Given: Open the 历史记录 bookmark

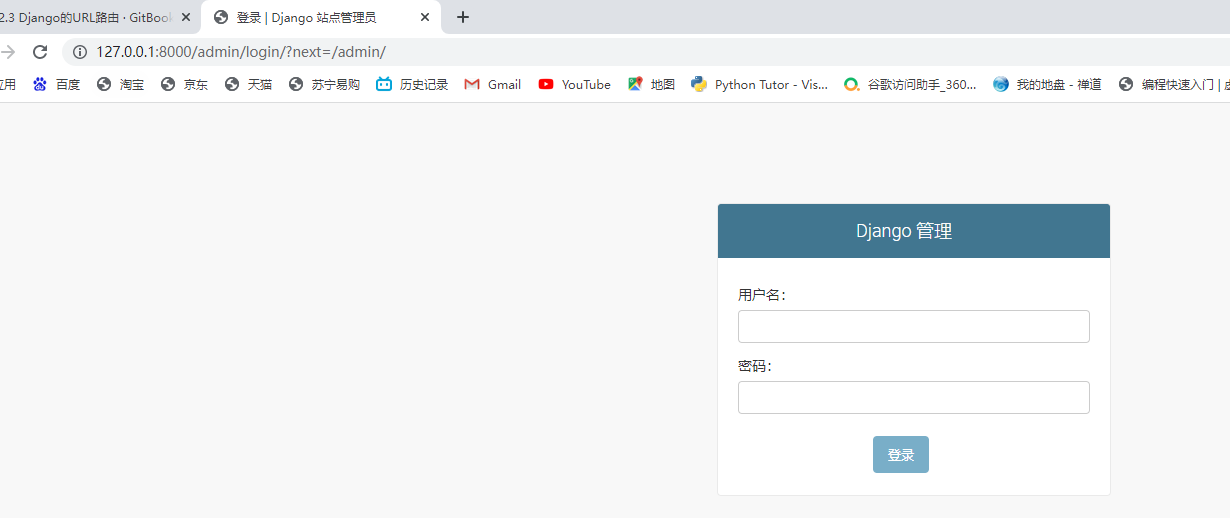Looking at the screenshot, I should click(x=413, y=85).
